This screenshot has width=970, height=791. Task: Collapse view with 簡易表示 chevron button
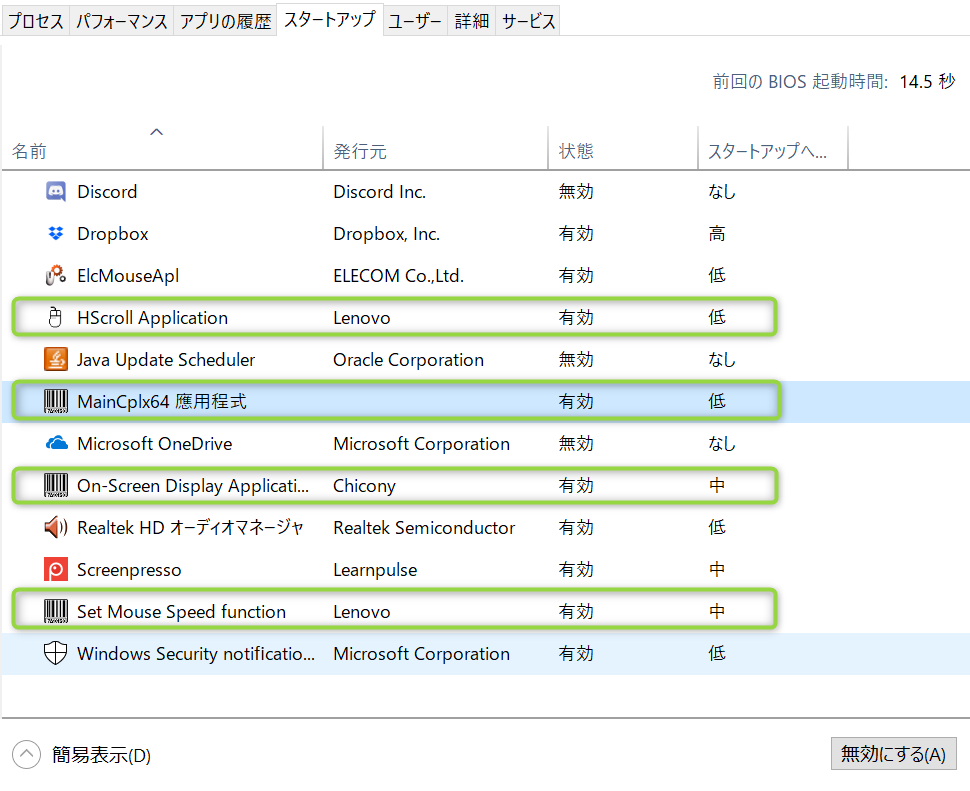click(x=27, y=755)
